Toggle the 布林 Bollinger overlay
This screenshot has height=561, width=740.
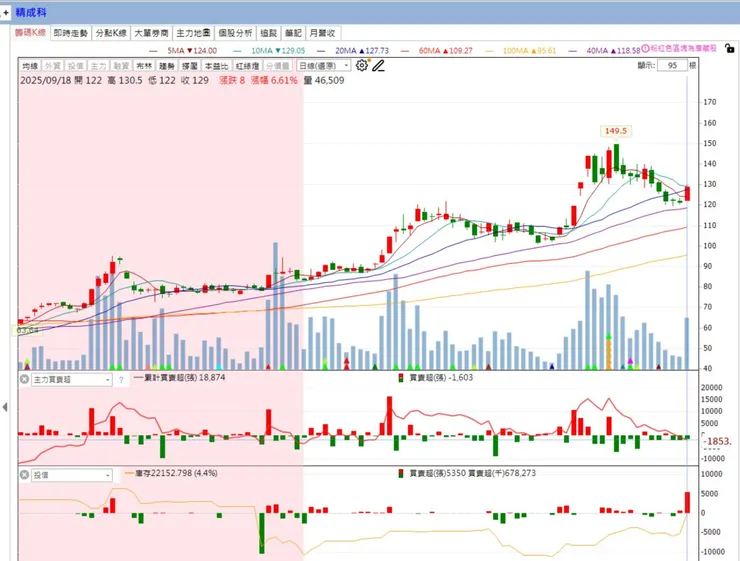(144, 66)
